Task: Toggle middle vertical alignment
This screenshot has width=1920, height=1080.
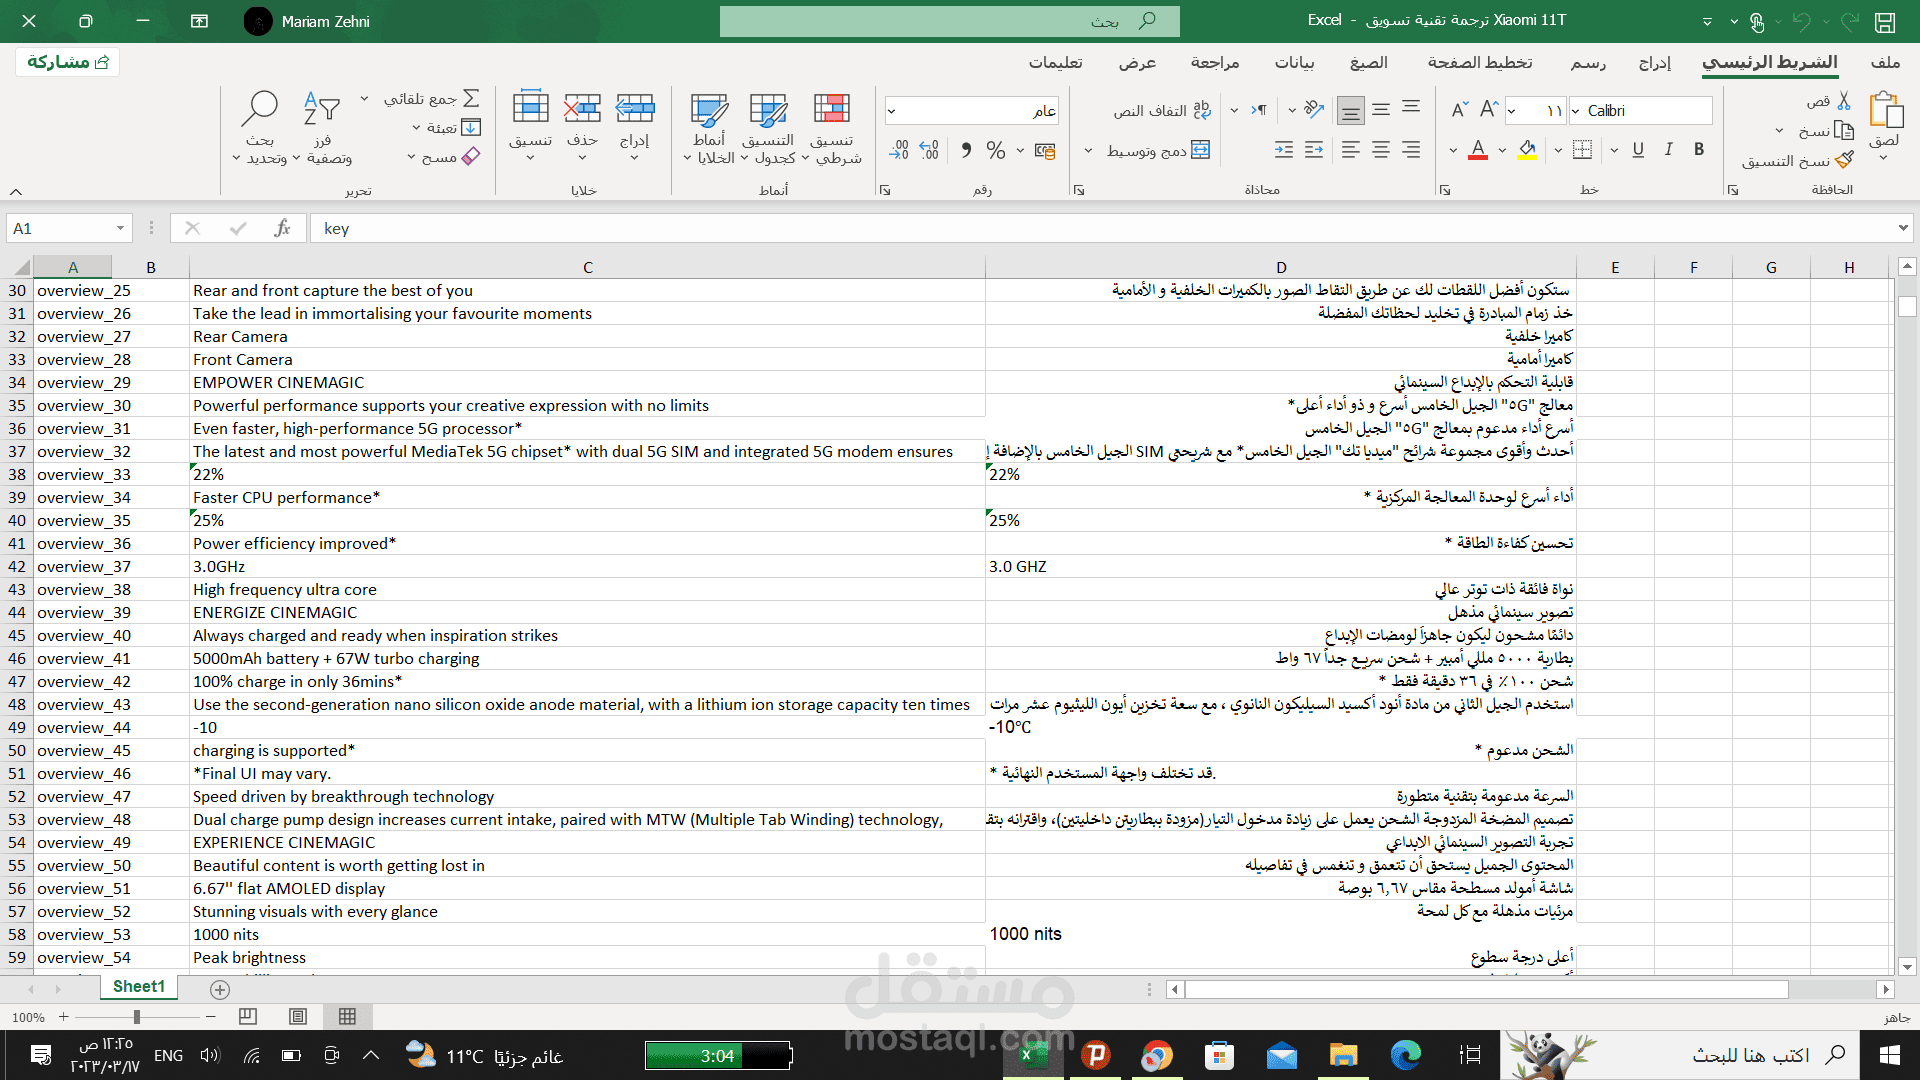Action: coord(1381,110)
